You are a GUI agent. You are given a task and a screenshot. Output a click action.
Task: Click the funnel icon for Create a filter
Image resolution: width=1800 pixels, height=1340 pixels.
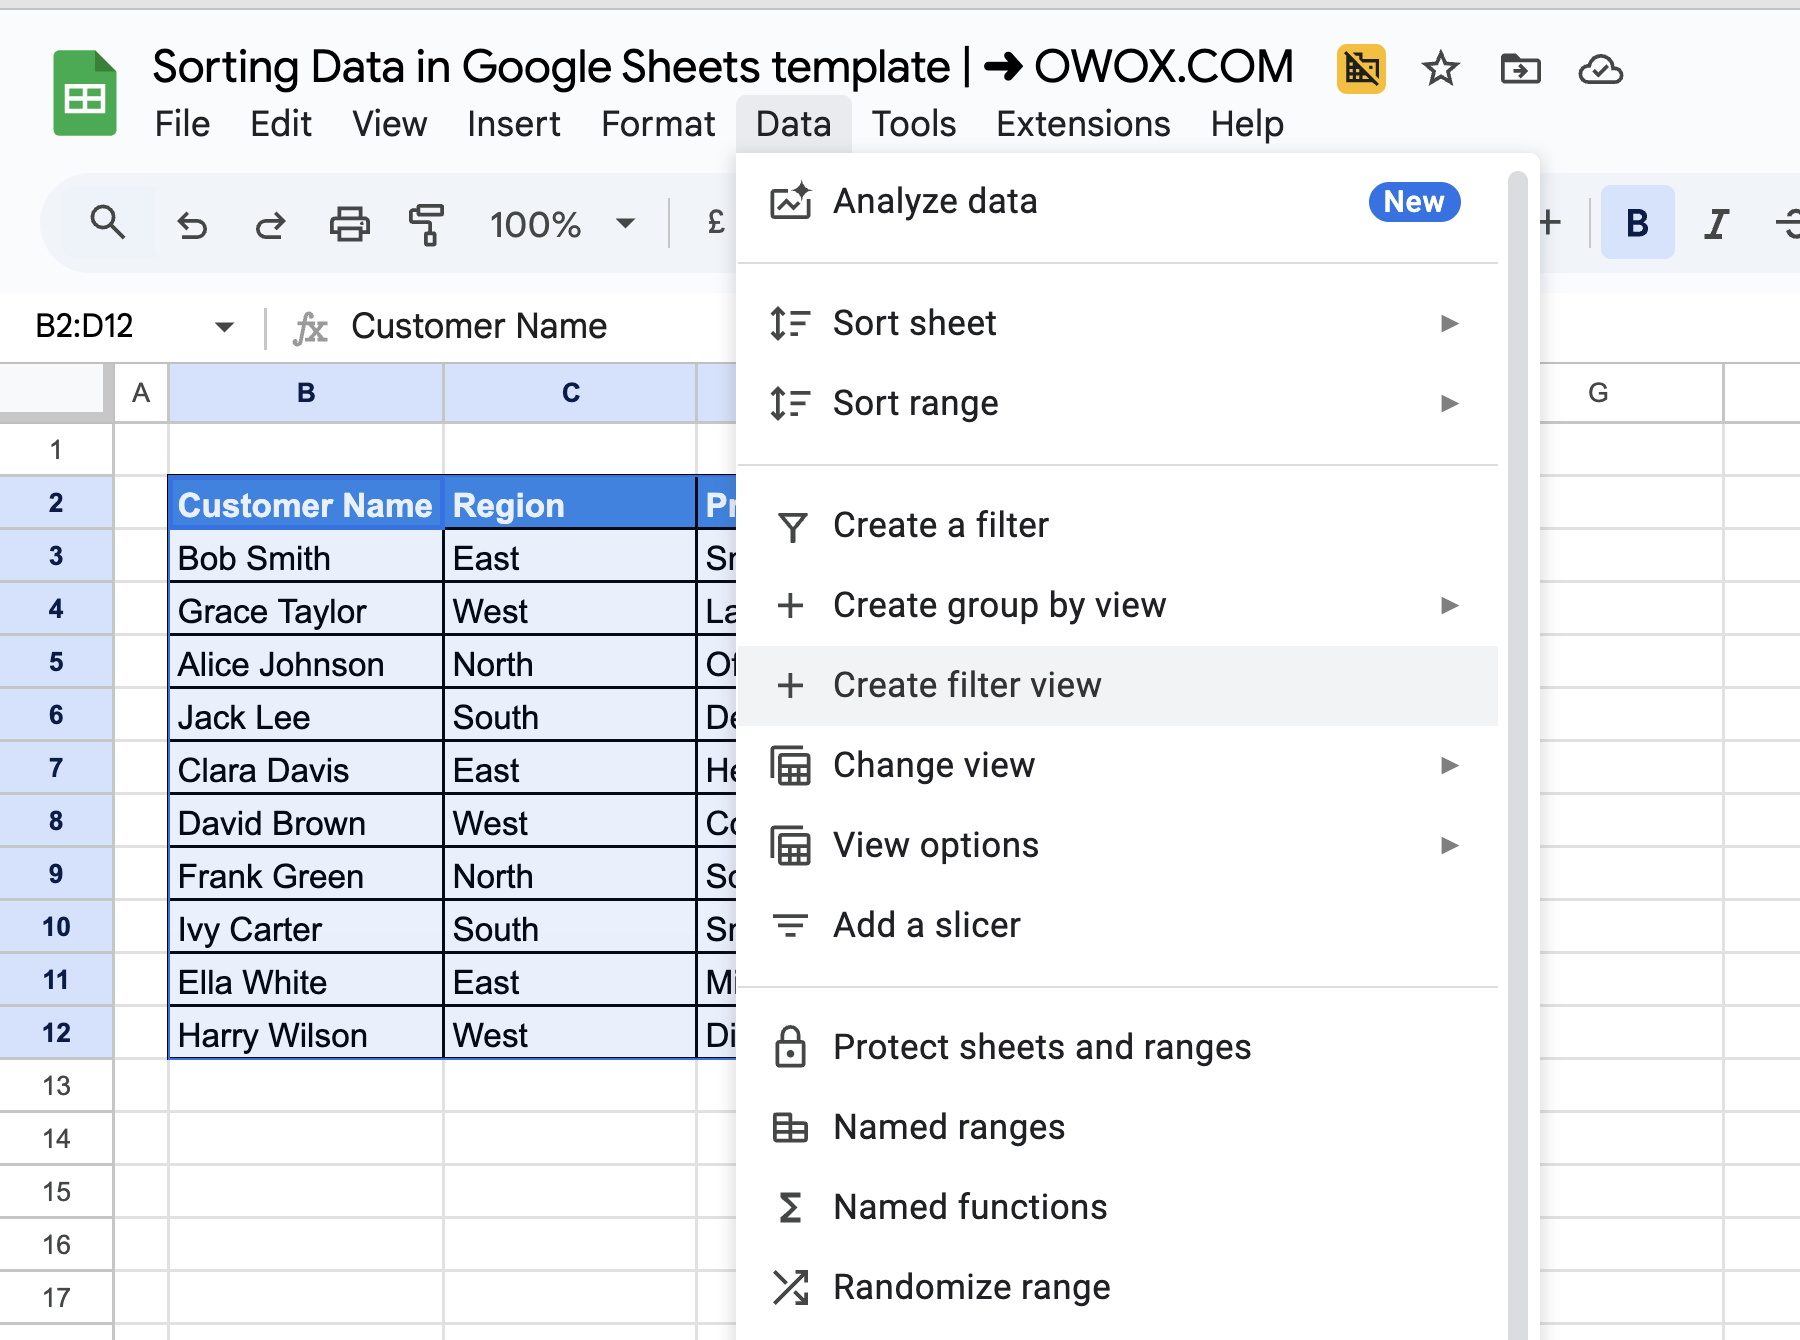coord(792,526)
